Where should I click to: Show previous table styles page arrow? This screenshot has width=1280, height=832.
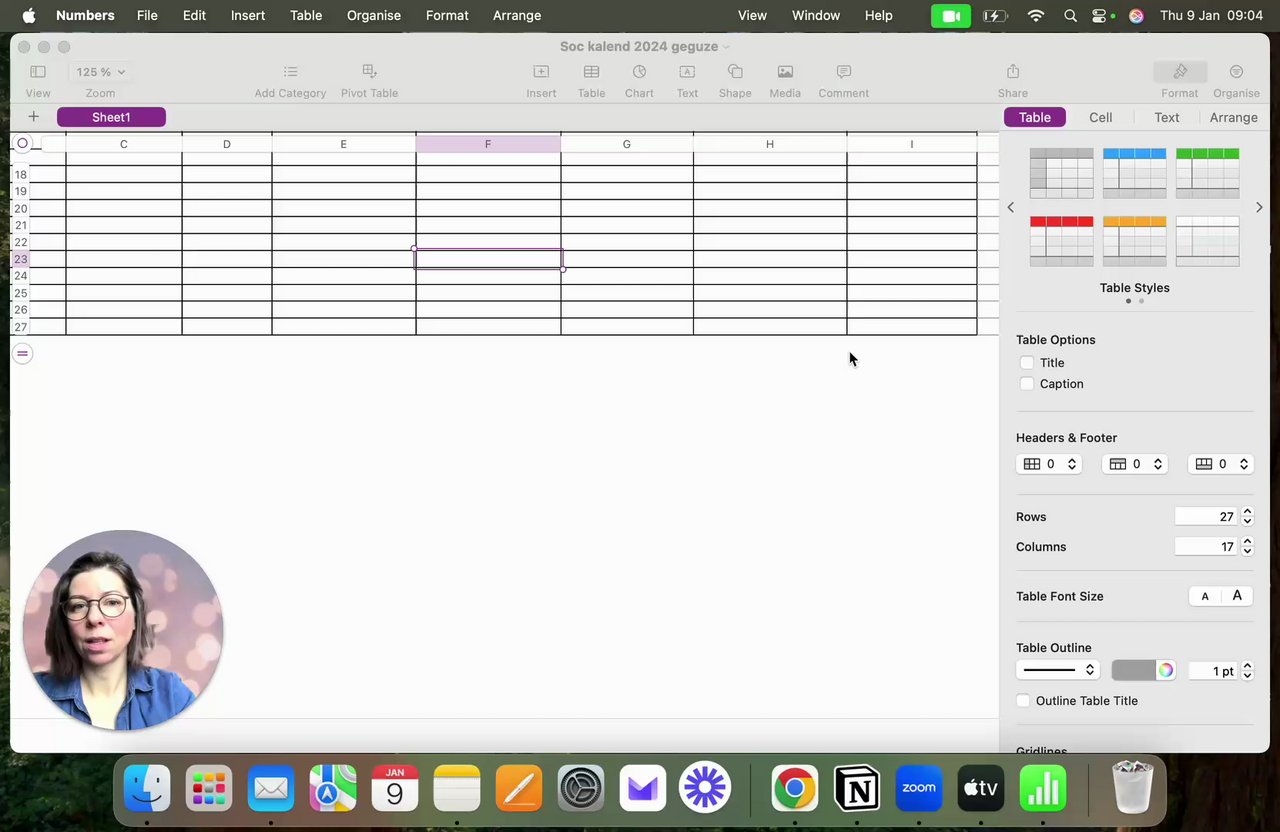(x=1010, y=208)
